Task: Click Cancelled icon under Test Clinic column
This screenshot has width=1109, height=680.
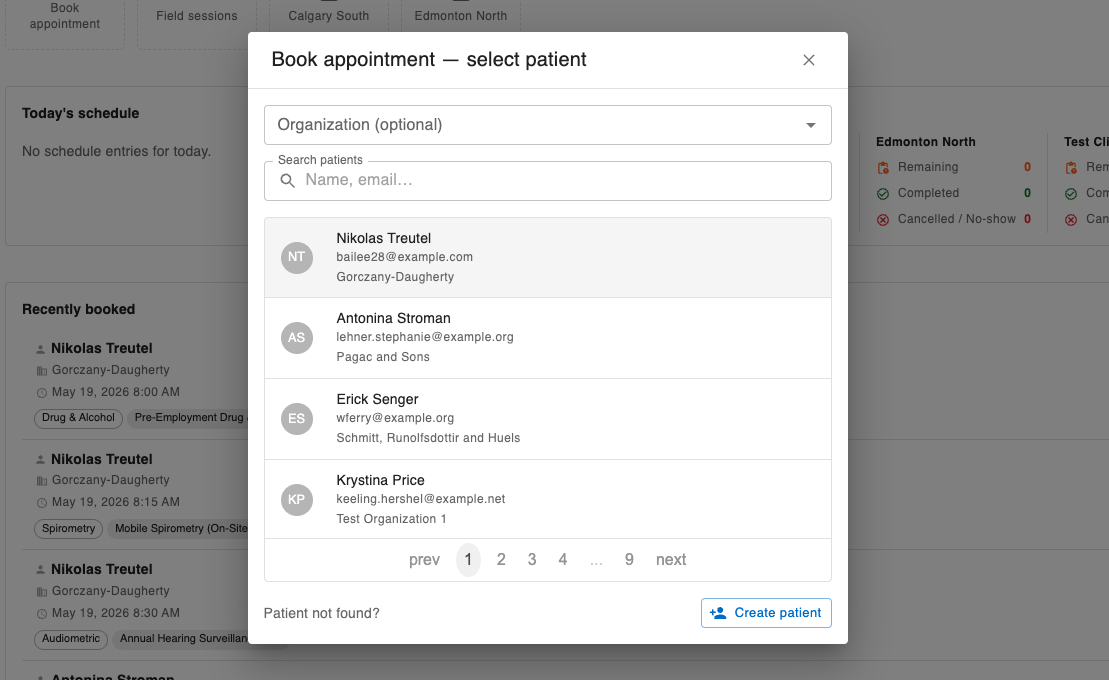Action: click(1071, 220)
